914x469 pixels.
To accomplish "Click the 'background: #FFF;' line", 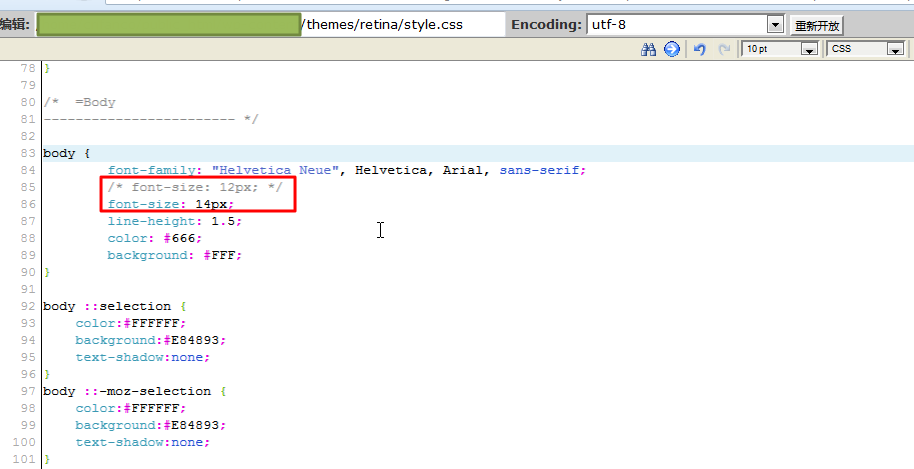I will [x=174, y=255].
